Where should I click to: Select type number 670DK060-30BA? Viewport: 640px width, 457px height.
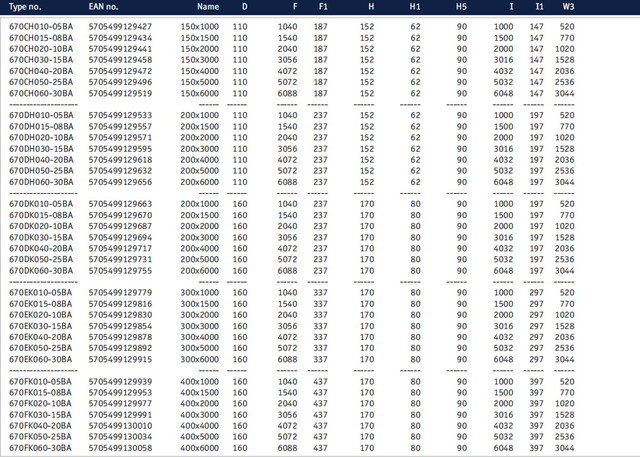pyautogui.click(x=41, y=271)
